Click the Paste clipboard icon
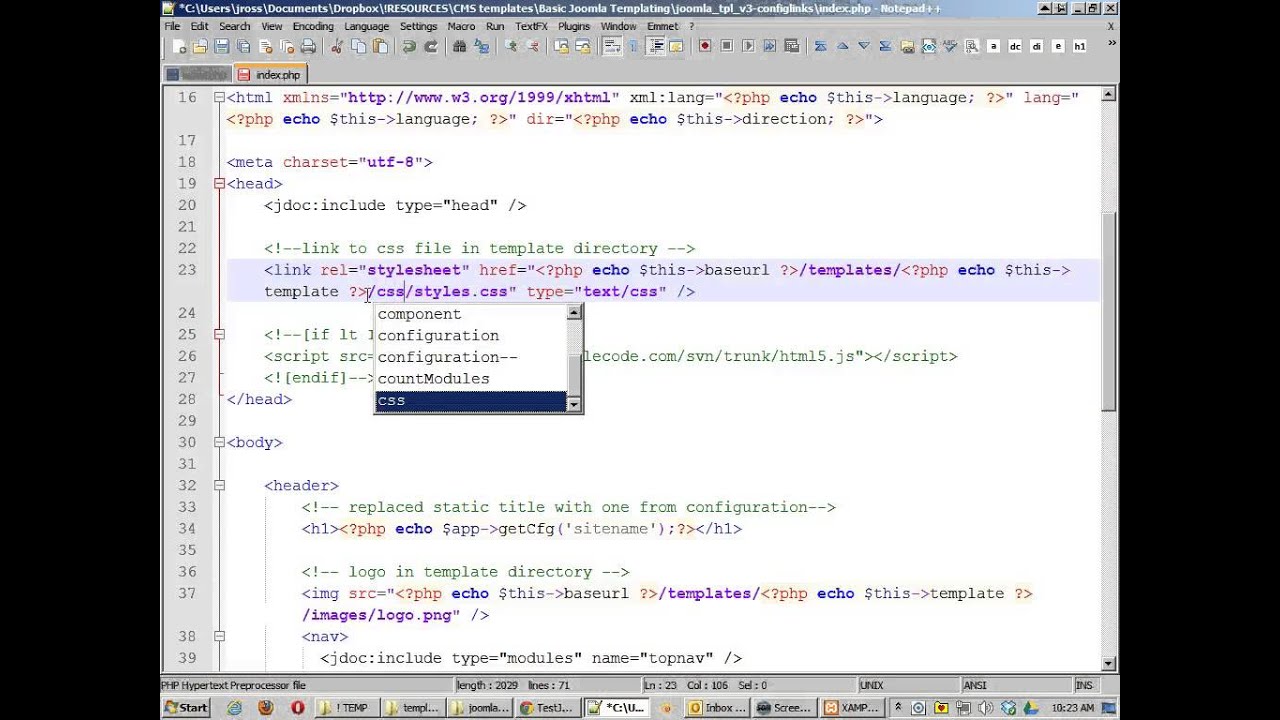The image size is (1280, 720). pos(380,46)
